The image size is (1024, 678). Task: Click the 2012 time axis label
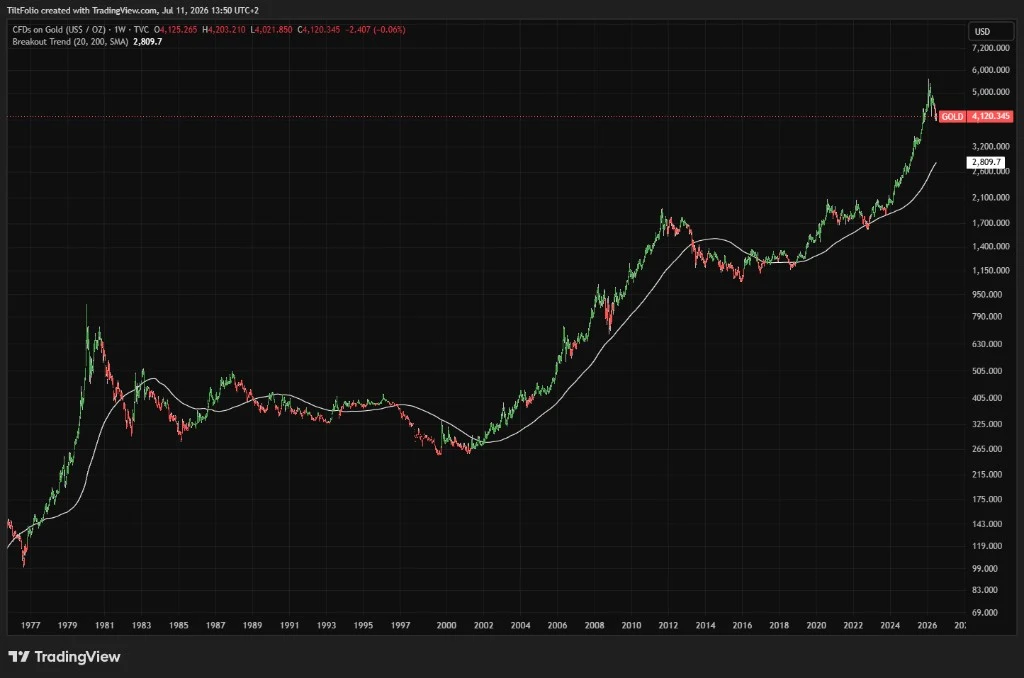(x=668, y=625)
